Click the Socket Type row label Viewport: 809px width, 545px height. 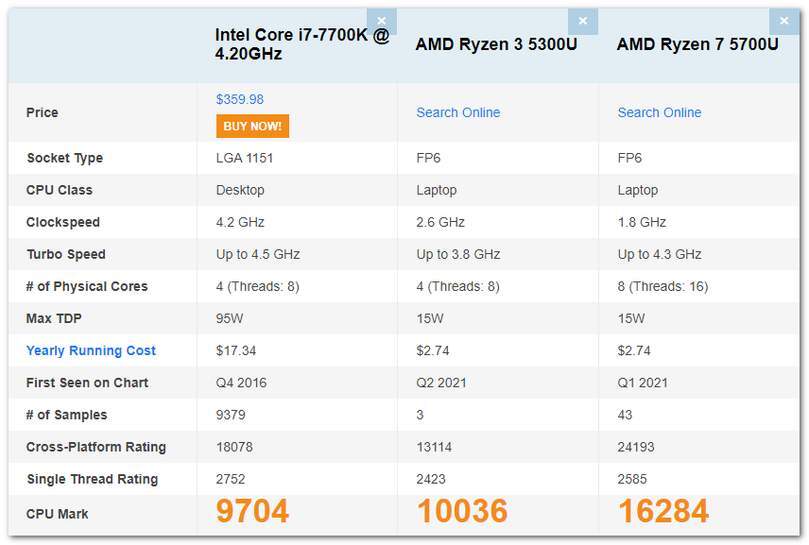(x=65, y=158)
